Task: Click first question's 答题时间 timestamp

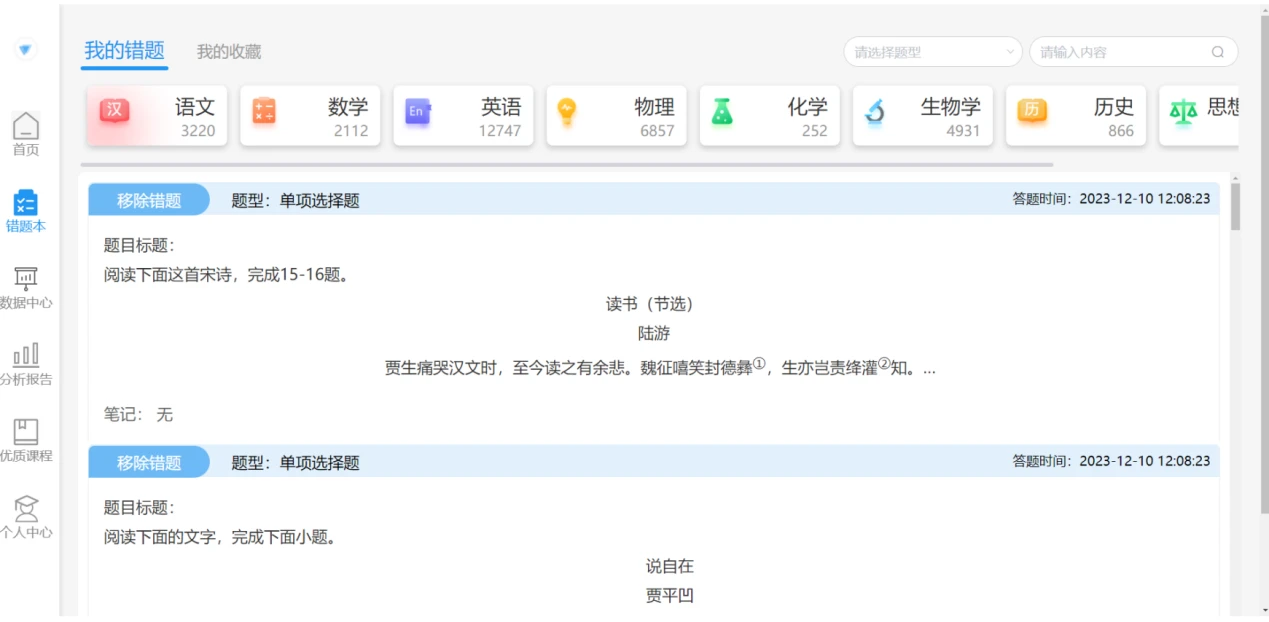Action: (1111, 199)
